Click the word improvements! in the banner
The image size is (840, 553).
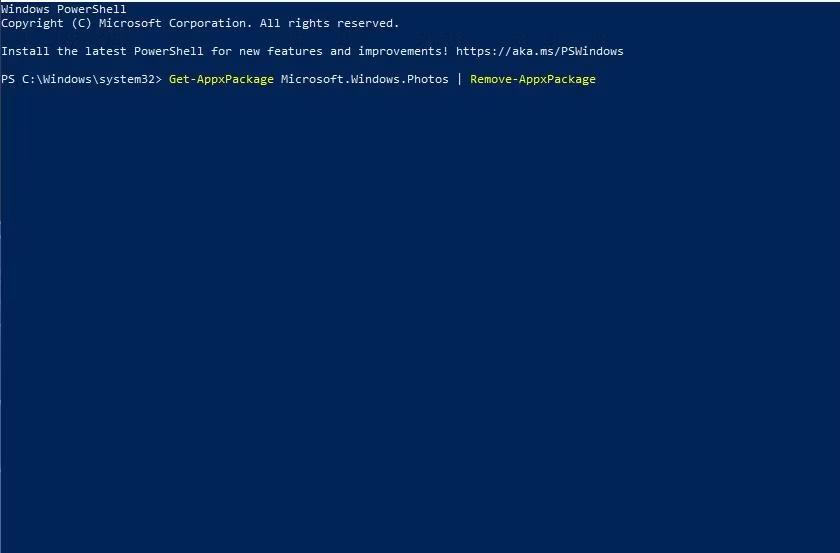[404, 51]
